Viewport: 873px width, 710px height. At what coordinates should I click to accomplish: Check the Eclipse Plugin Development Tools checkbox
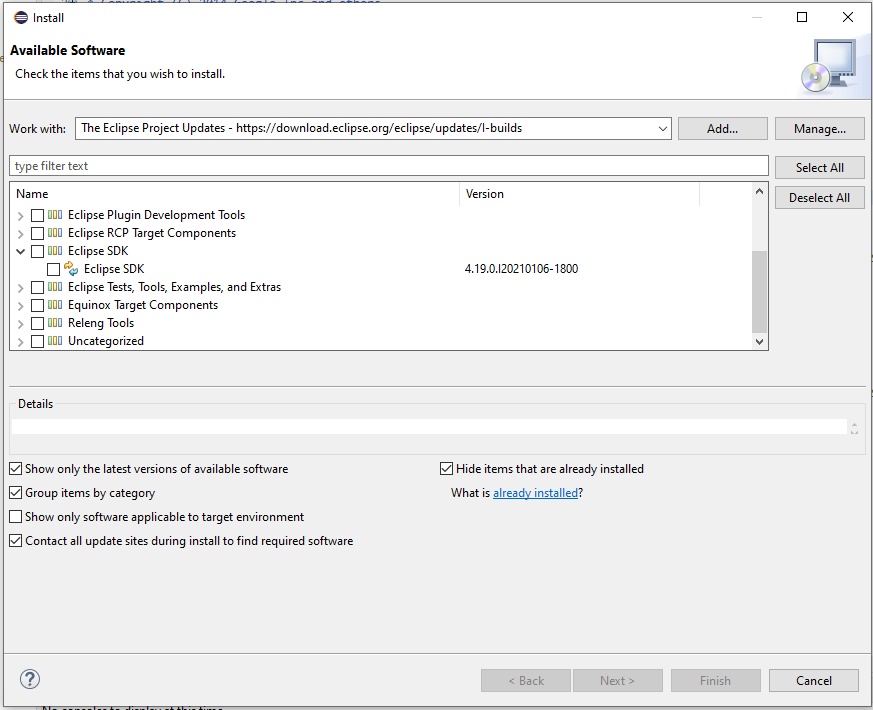(37, 216)
